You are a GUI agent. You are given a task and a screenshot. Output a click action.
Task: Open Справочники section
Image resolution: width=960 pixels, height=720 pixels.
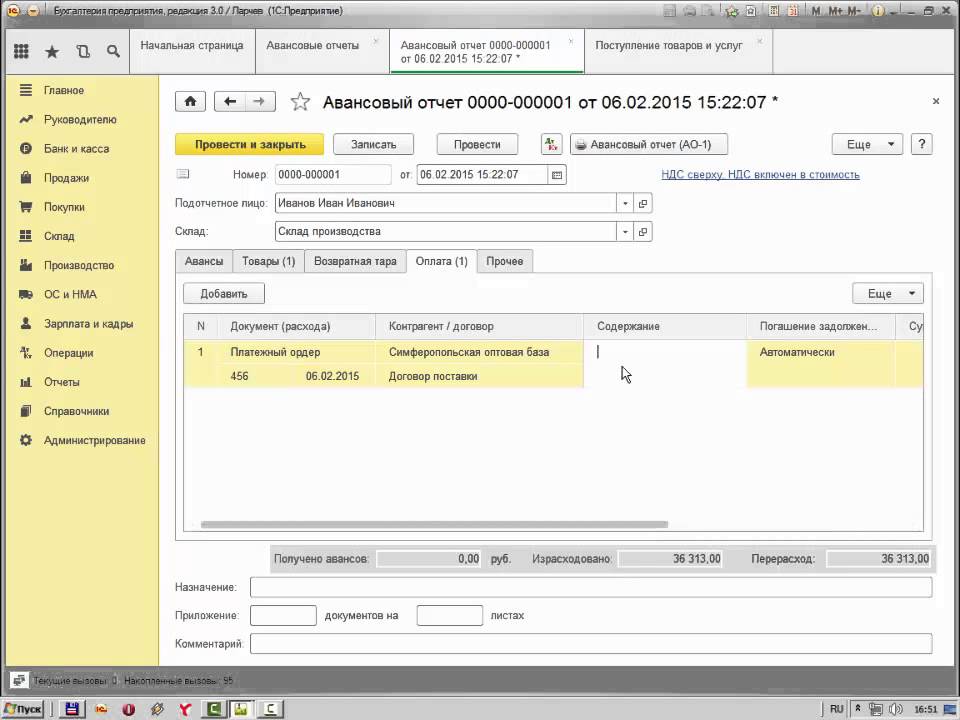coord(76,411)
